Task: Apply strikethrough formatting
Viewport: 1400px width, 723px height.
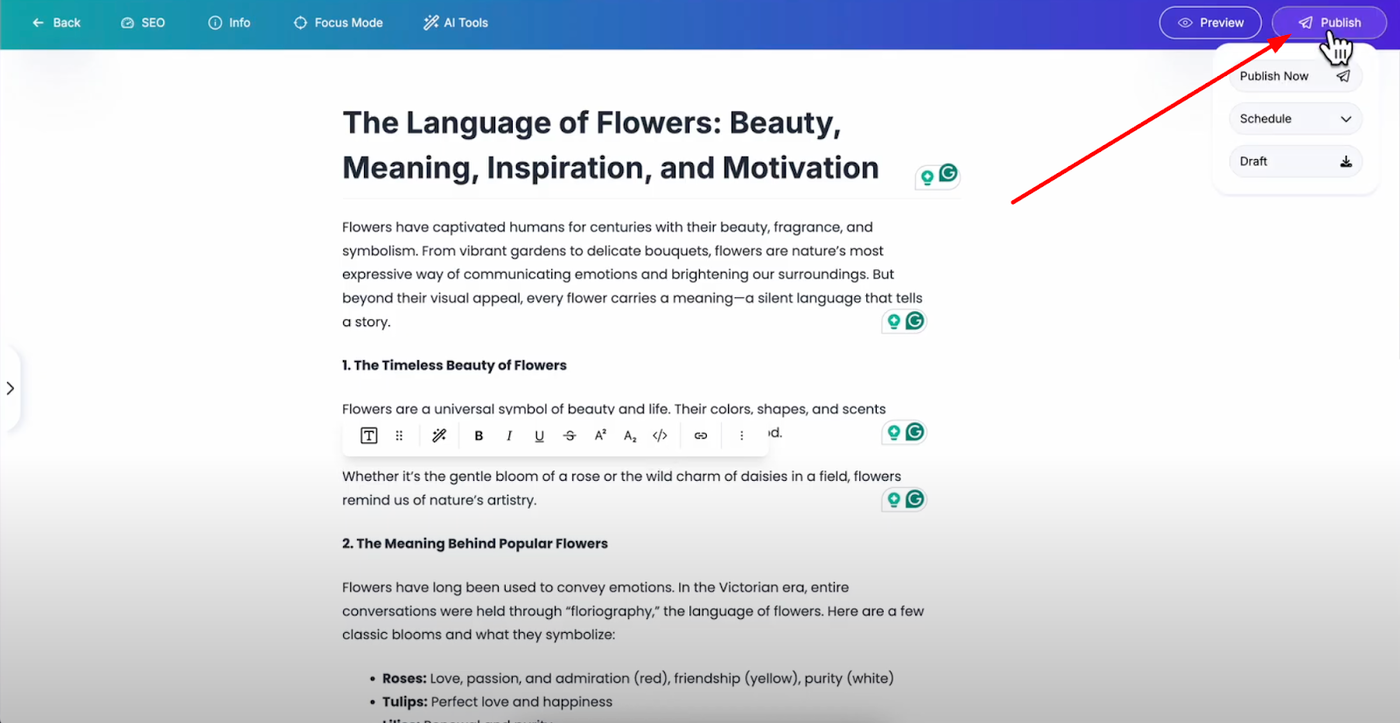Action: [x=570, y=436]
